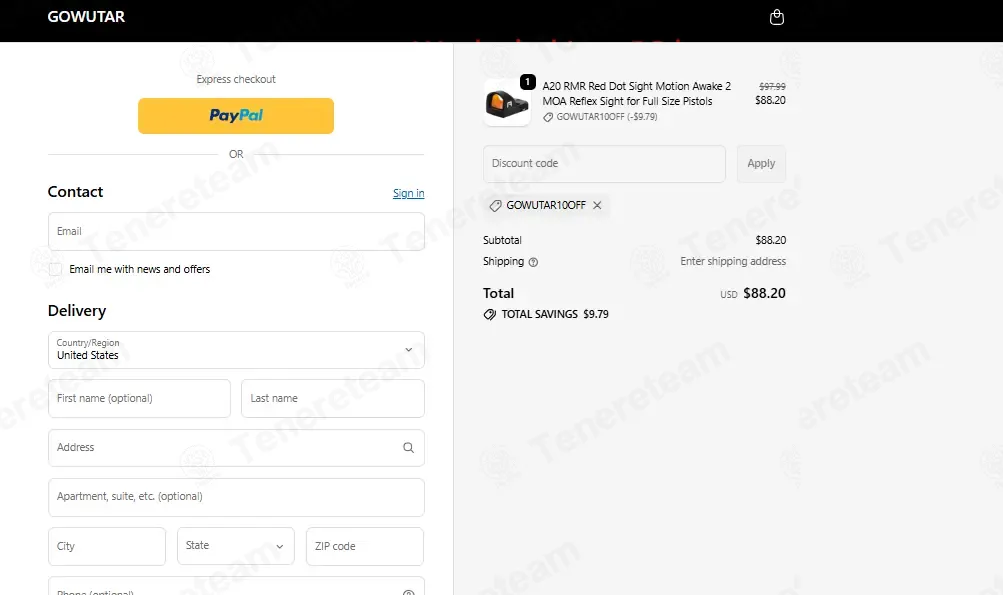Click the tag icon on GOWUTAR10OFF chip
Screen dimensions: 1003x595
[495, 205]
